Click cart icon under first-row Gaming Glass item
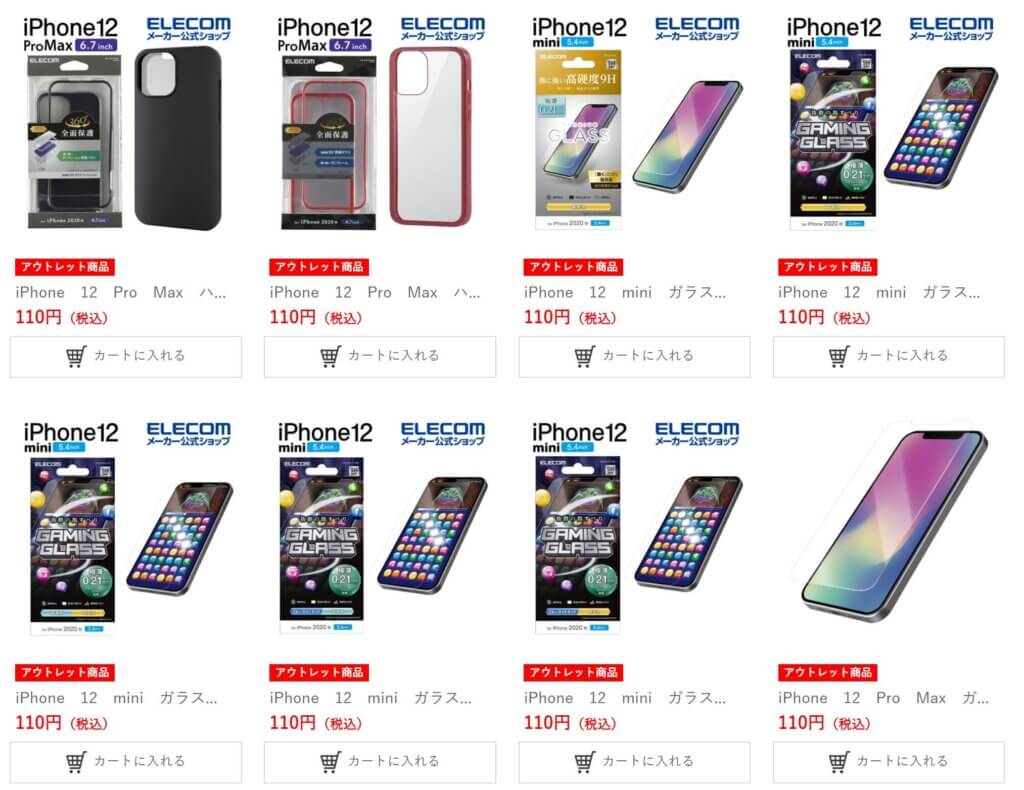Viewport: 1024px width, 790px height. 839,356
